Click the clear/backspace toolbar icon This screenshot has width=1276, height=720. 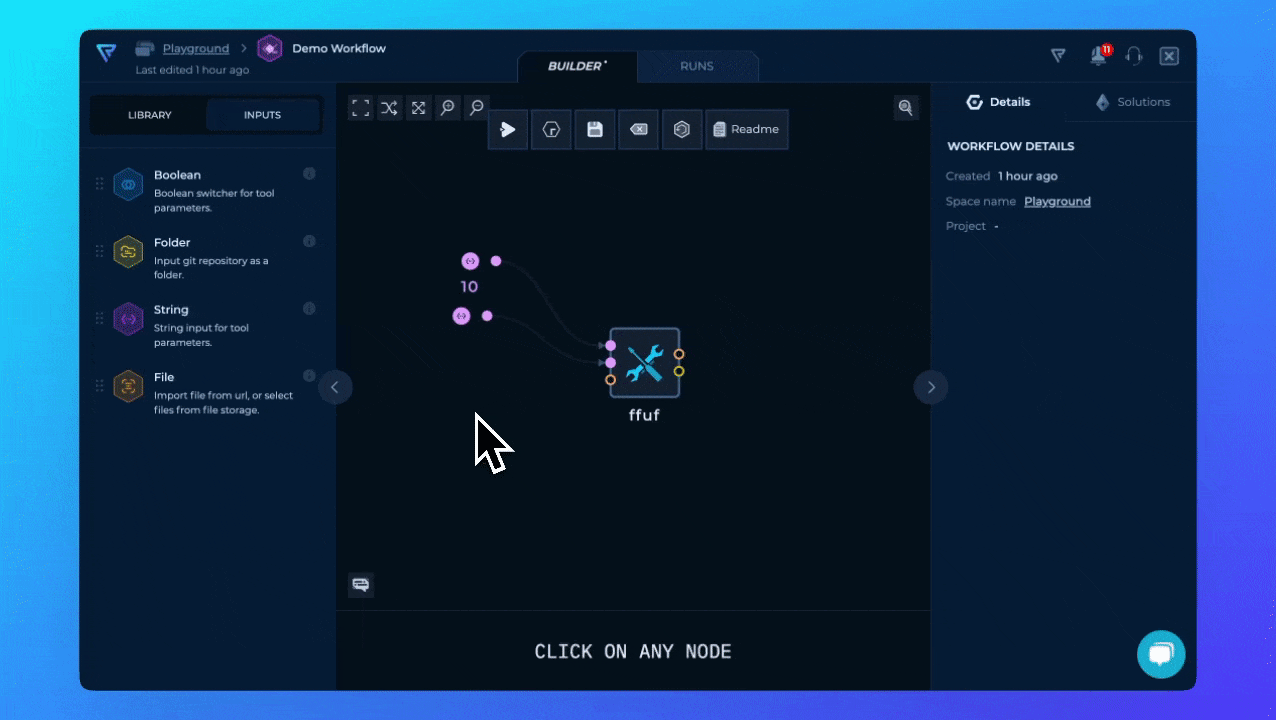[638, 129]
